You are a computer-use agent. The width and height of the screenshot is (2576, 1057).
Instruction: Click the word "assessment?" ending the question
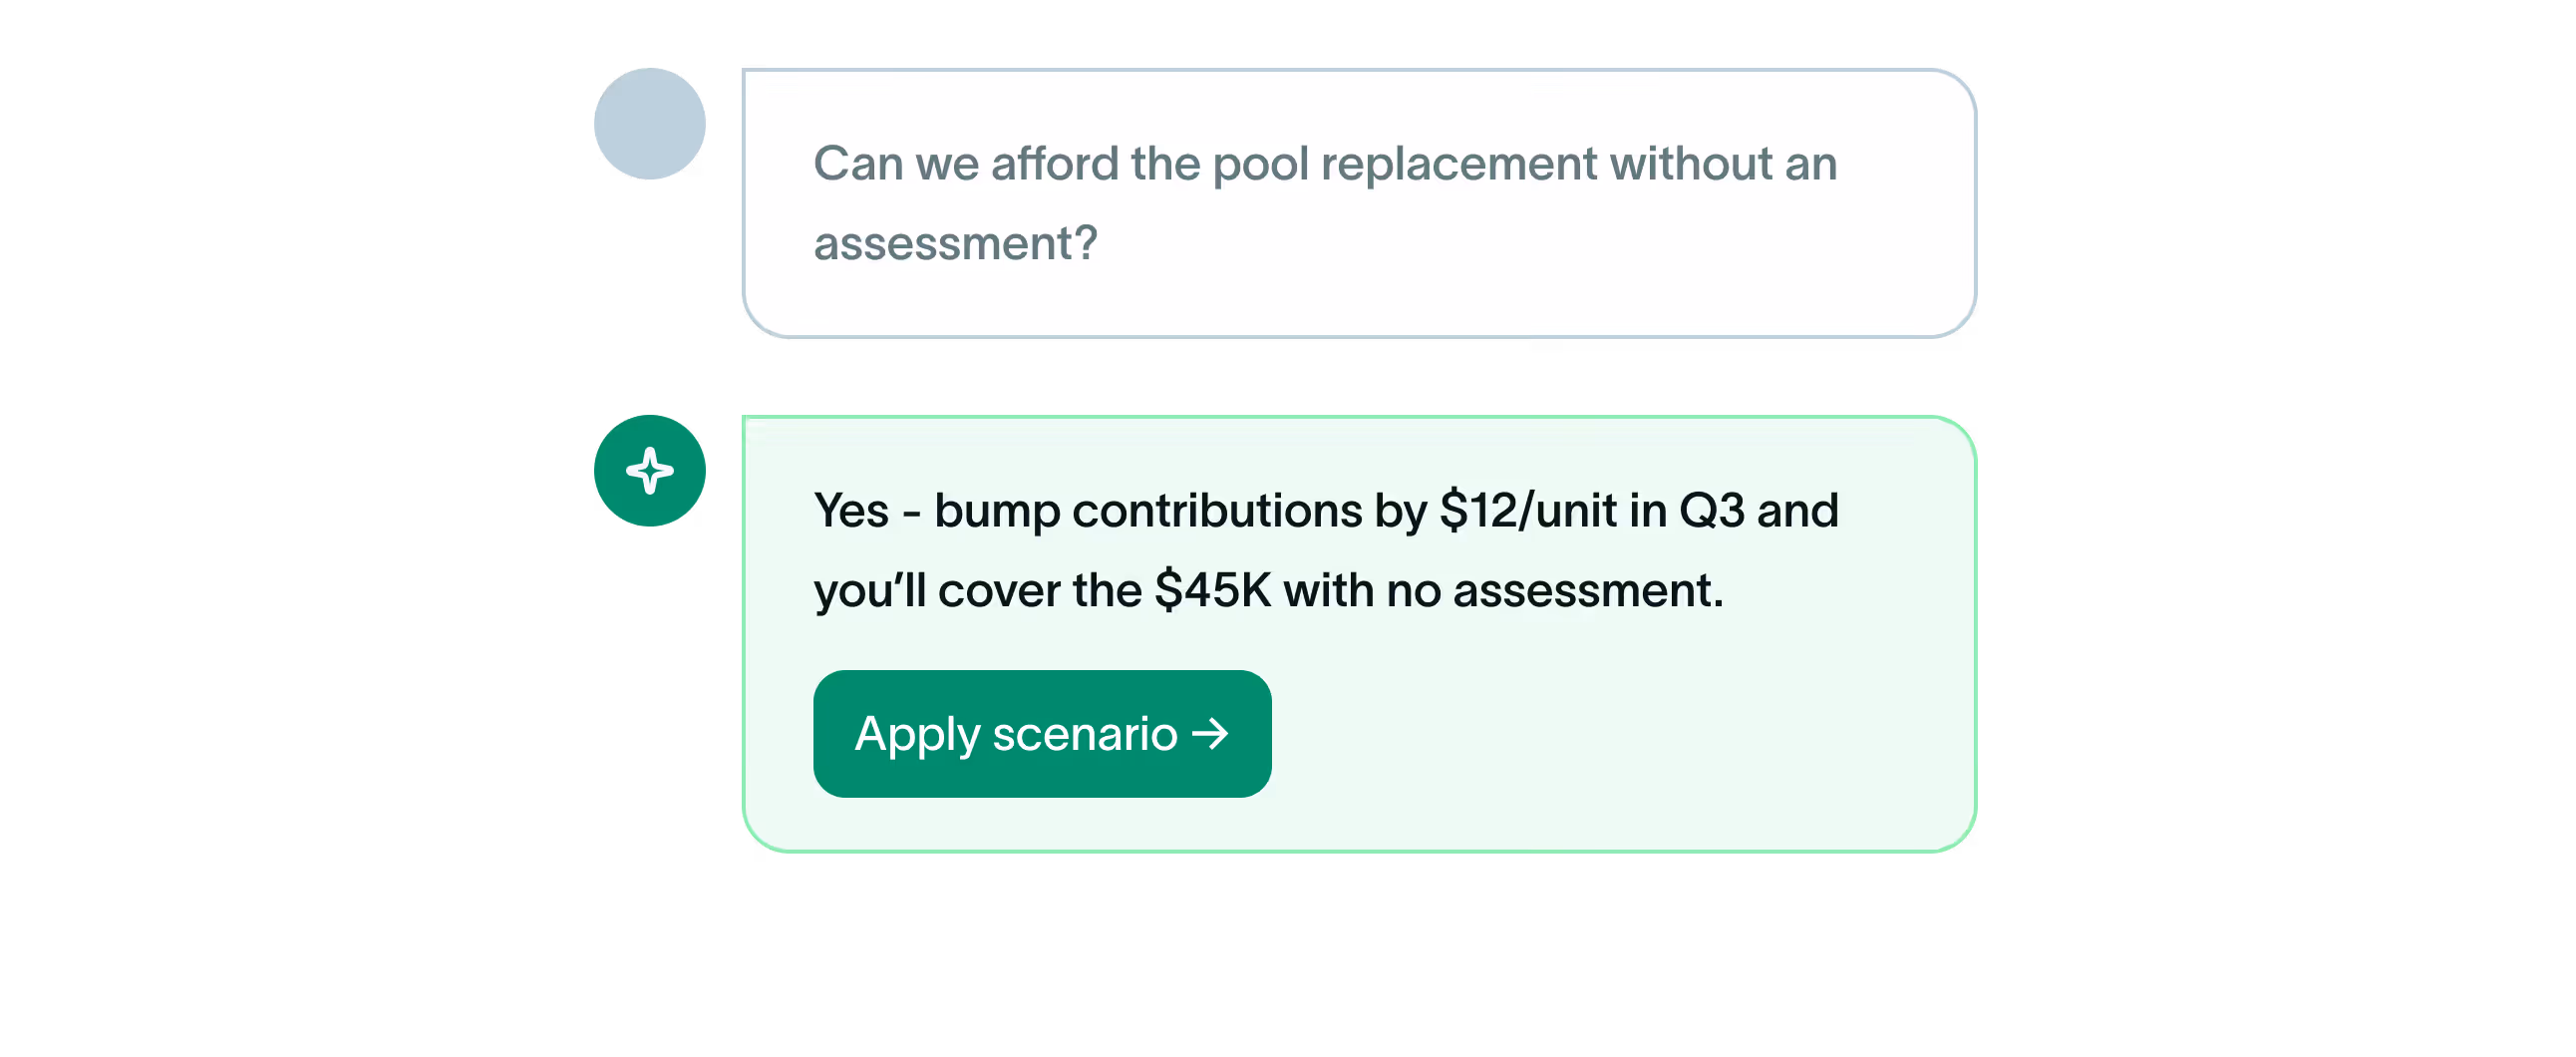pyautogui.click(x=955, y=244)
